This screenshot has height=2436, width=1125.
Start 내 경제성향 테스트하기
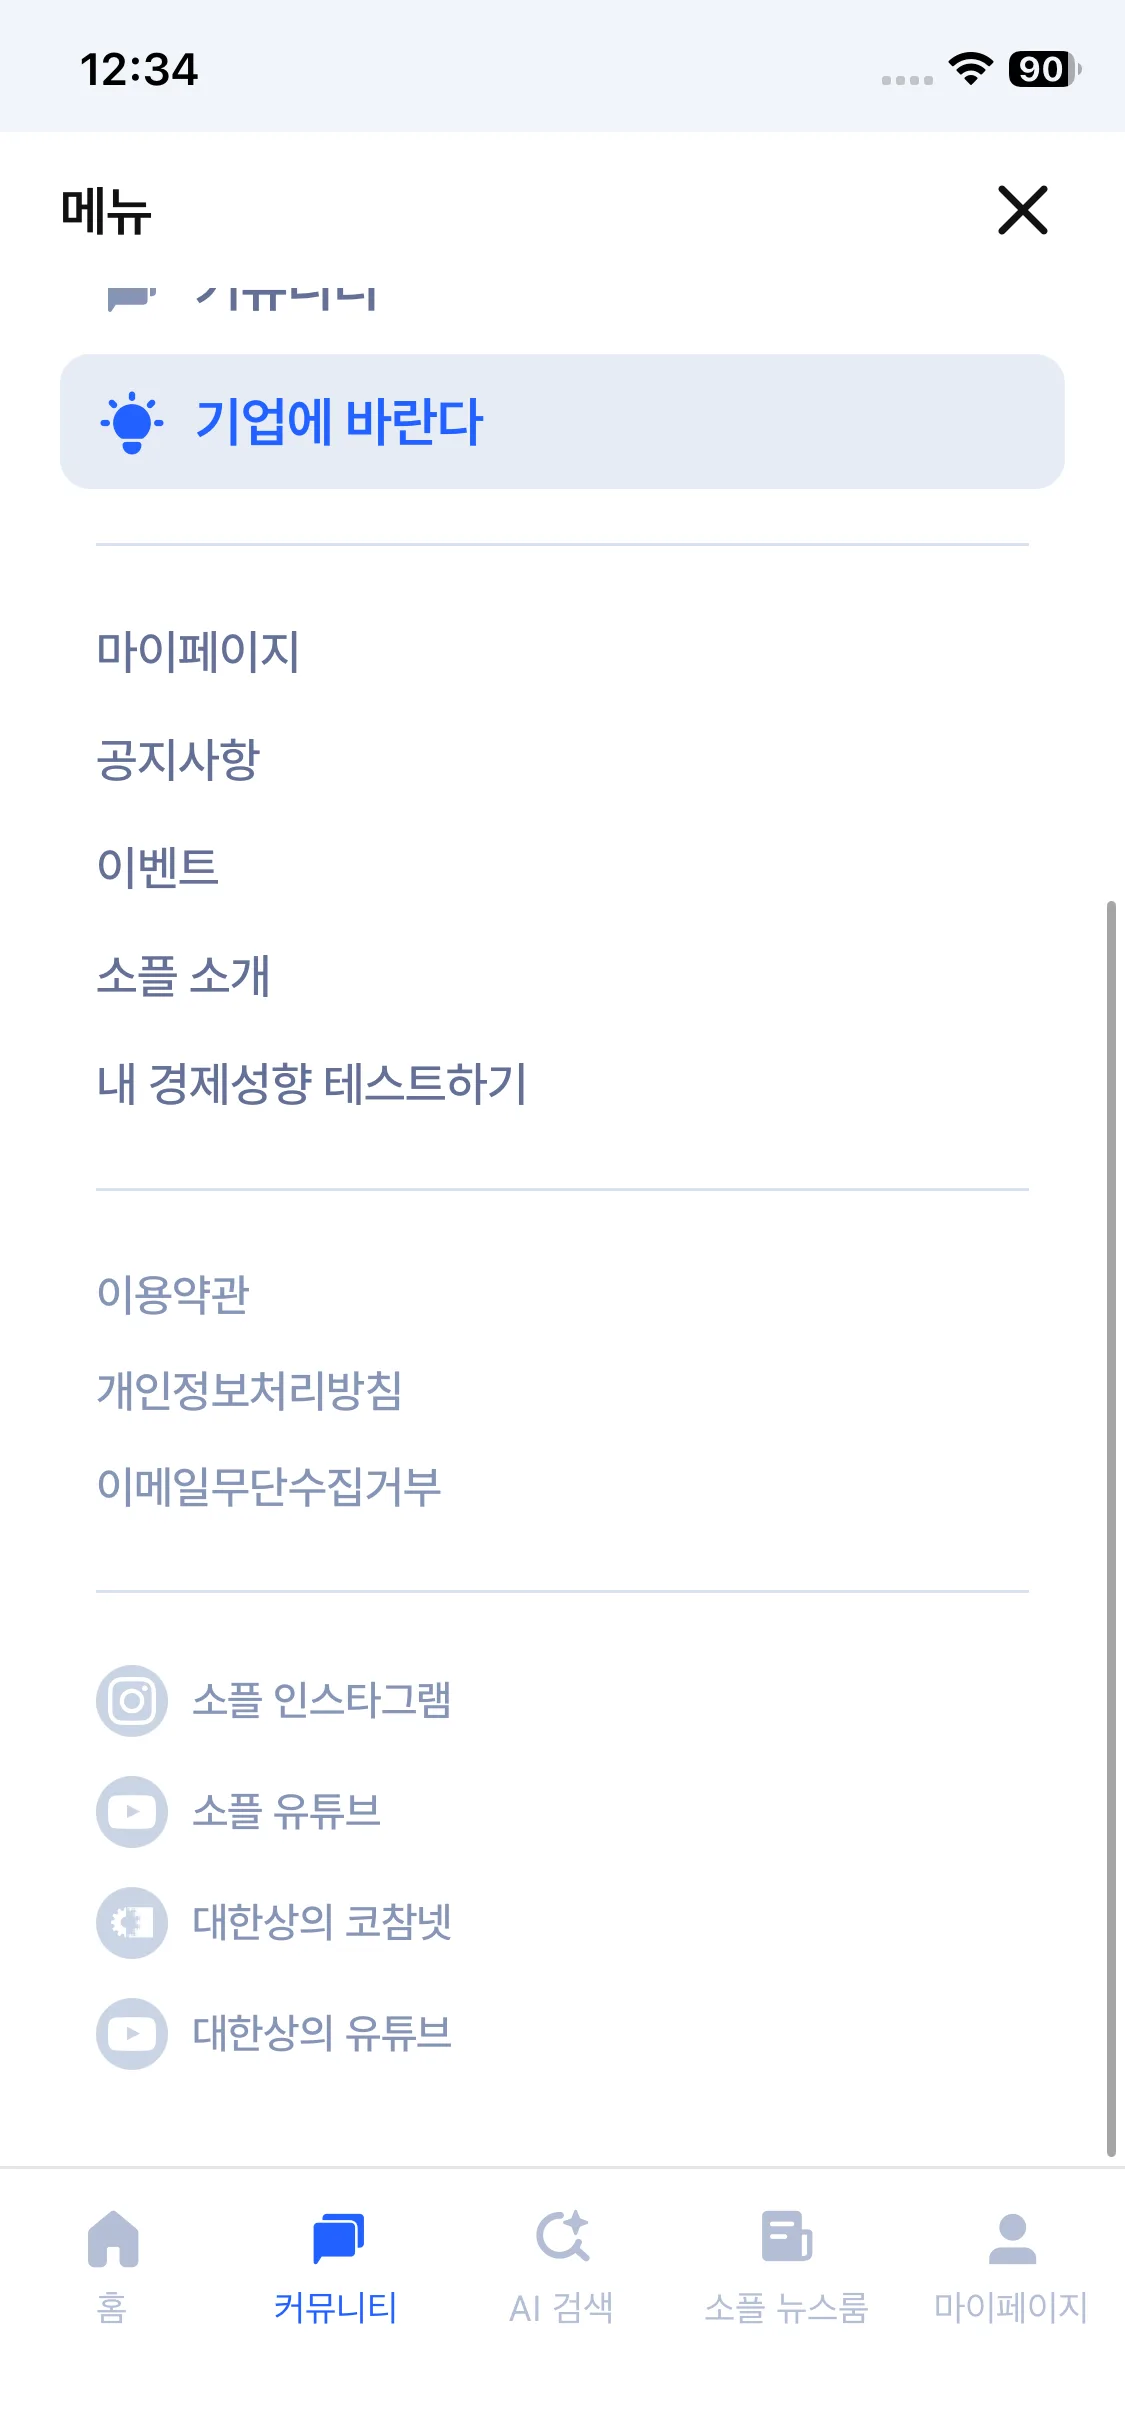(x=312, y=1084)
